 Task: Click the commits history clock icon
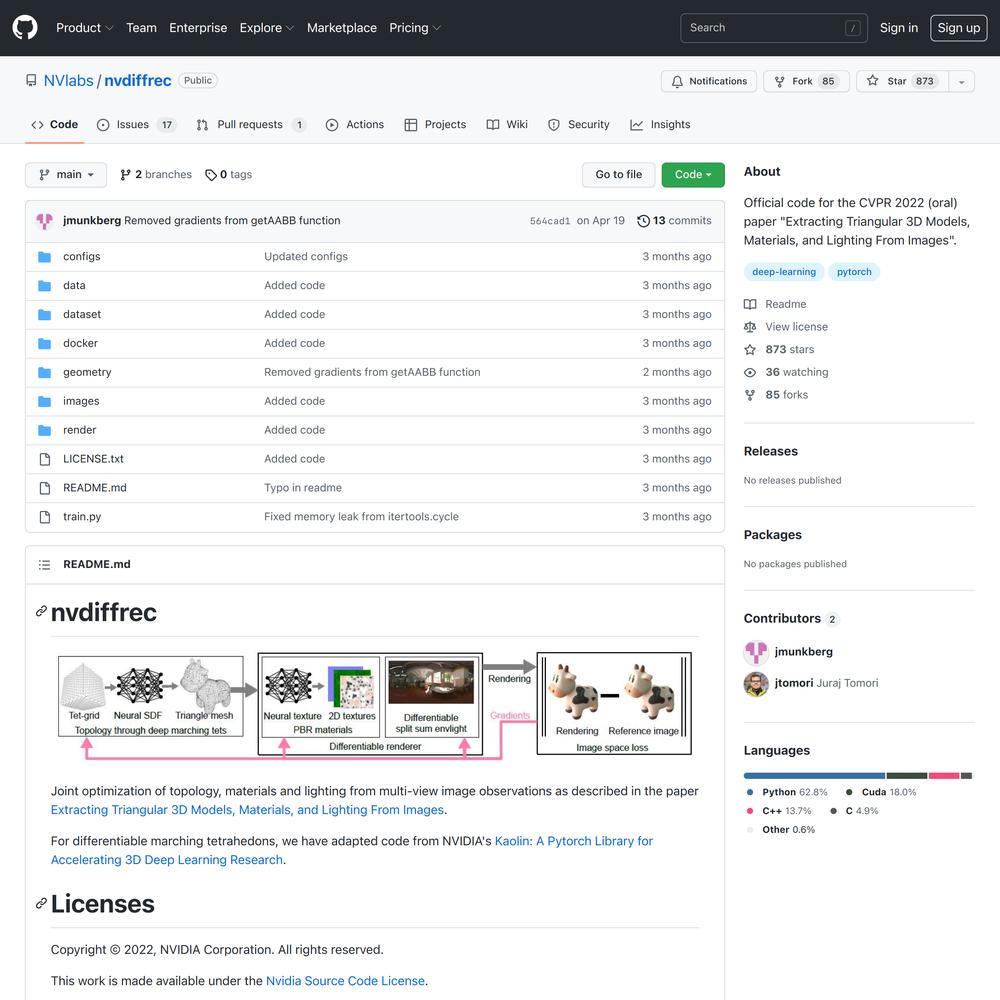click(643, 221)
